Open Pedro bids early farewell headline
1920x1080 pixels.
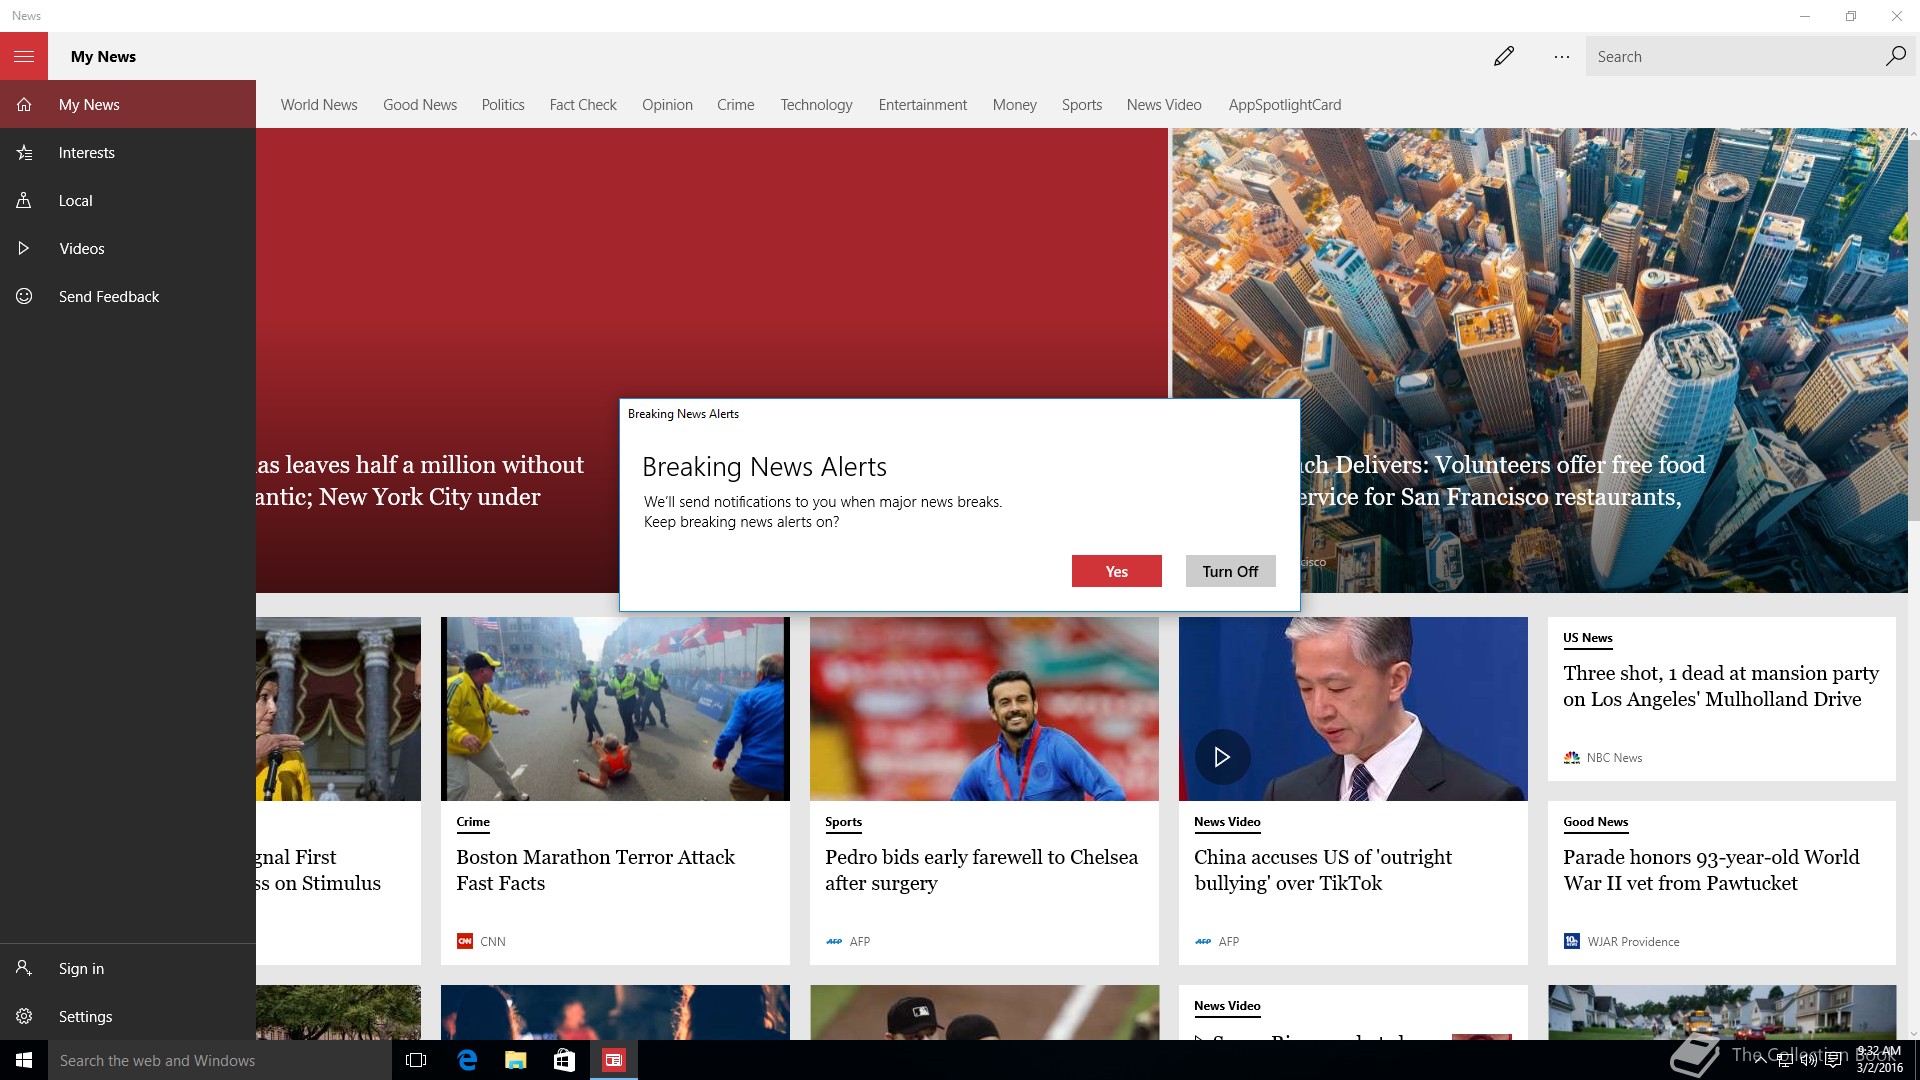(981, 870)
